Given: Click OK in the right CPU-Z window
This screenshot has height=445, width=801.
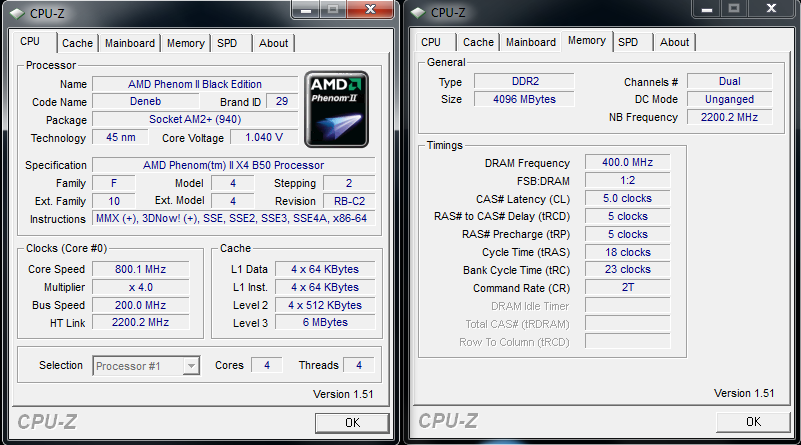Looking at the screenshot, I should 753,421.
